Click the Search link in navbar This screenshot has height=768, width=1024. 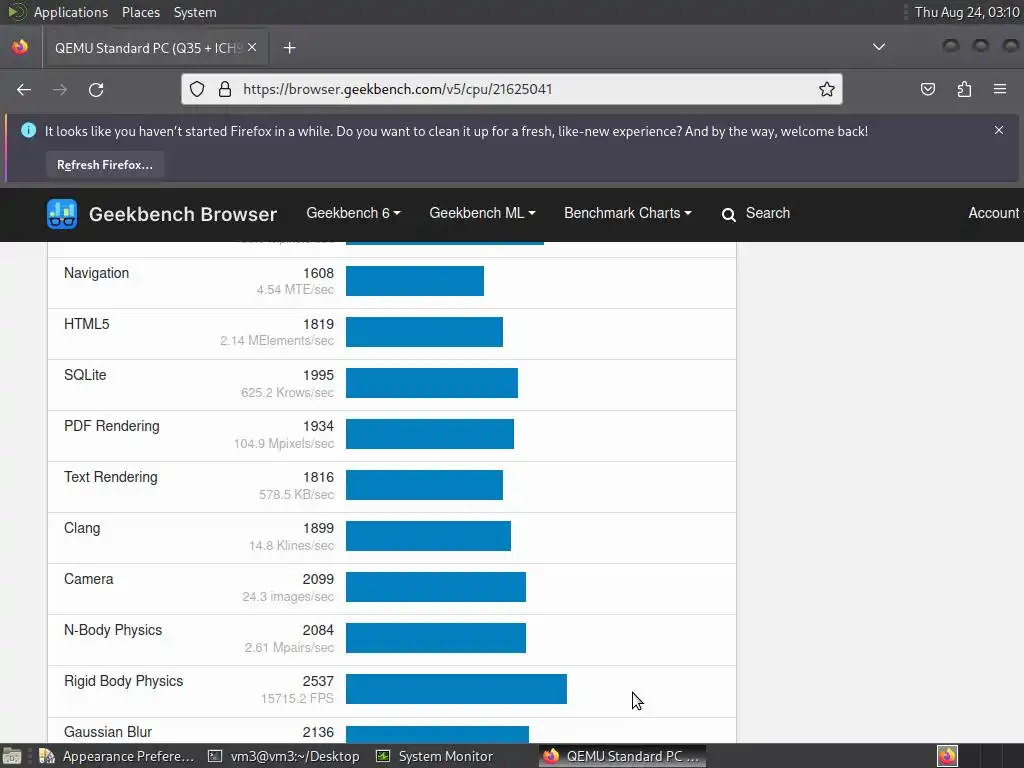point(756,214)
